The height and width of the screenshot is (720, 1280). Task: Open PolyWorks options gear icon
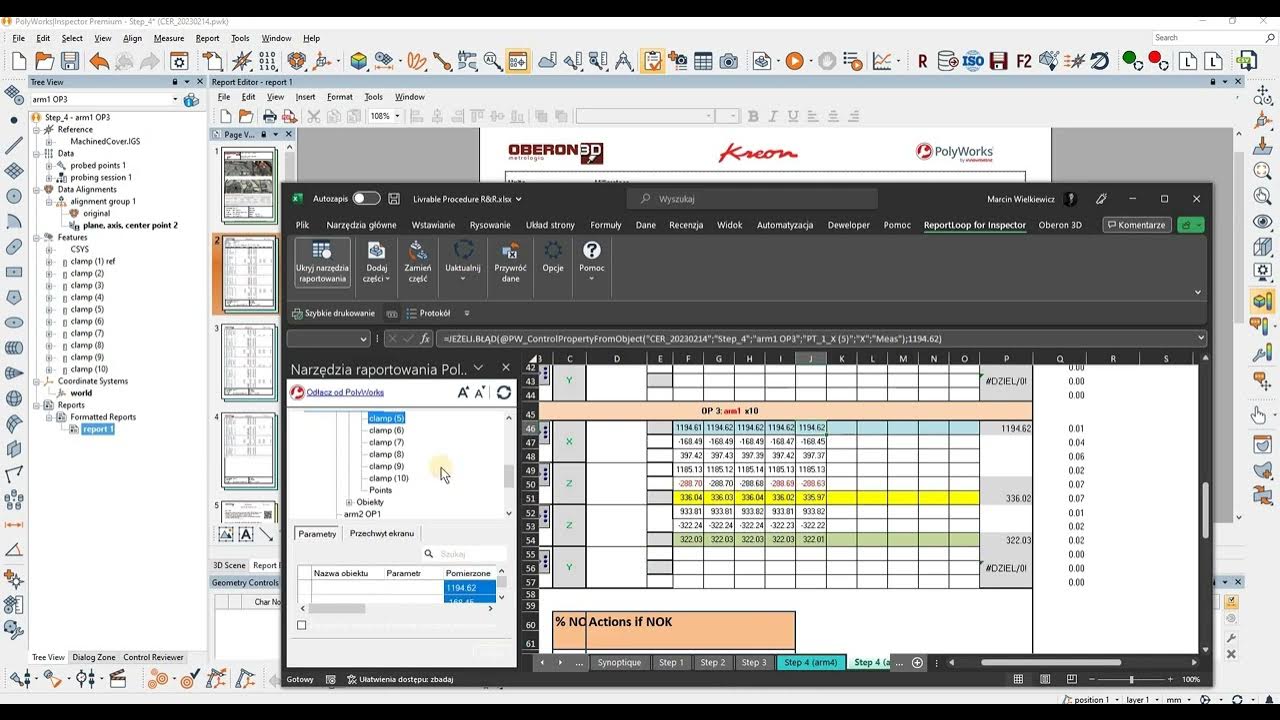(x=179, y=61)
